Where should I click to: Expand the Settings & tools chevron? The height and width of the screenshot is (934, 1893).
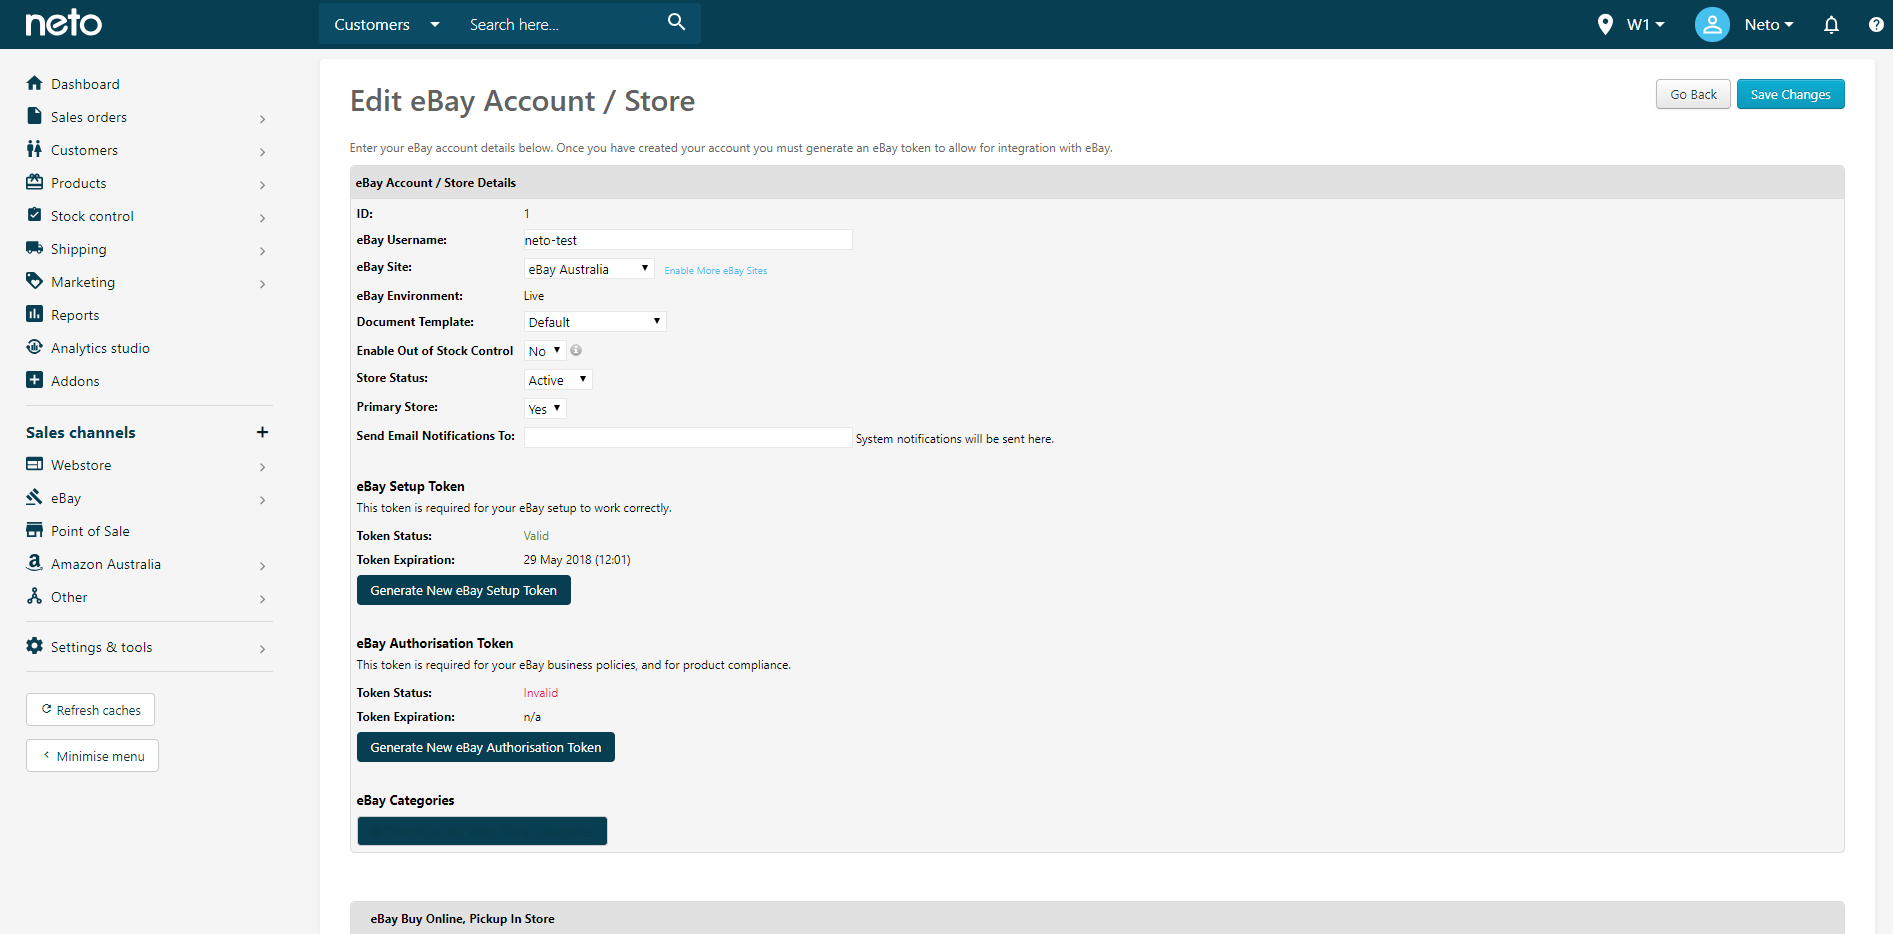(262, 649)
